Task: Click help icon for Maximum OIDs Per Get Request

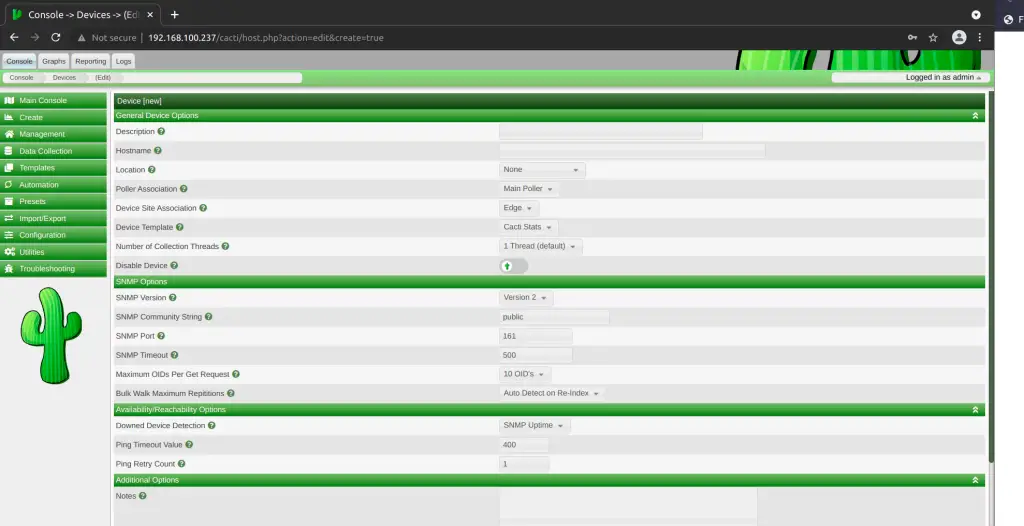Action: (236, 374)
